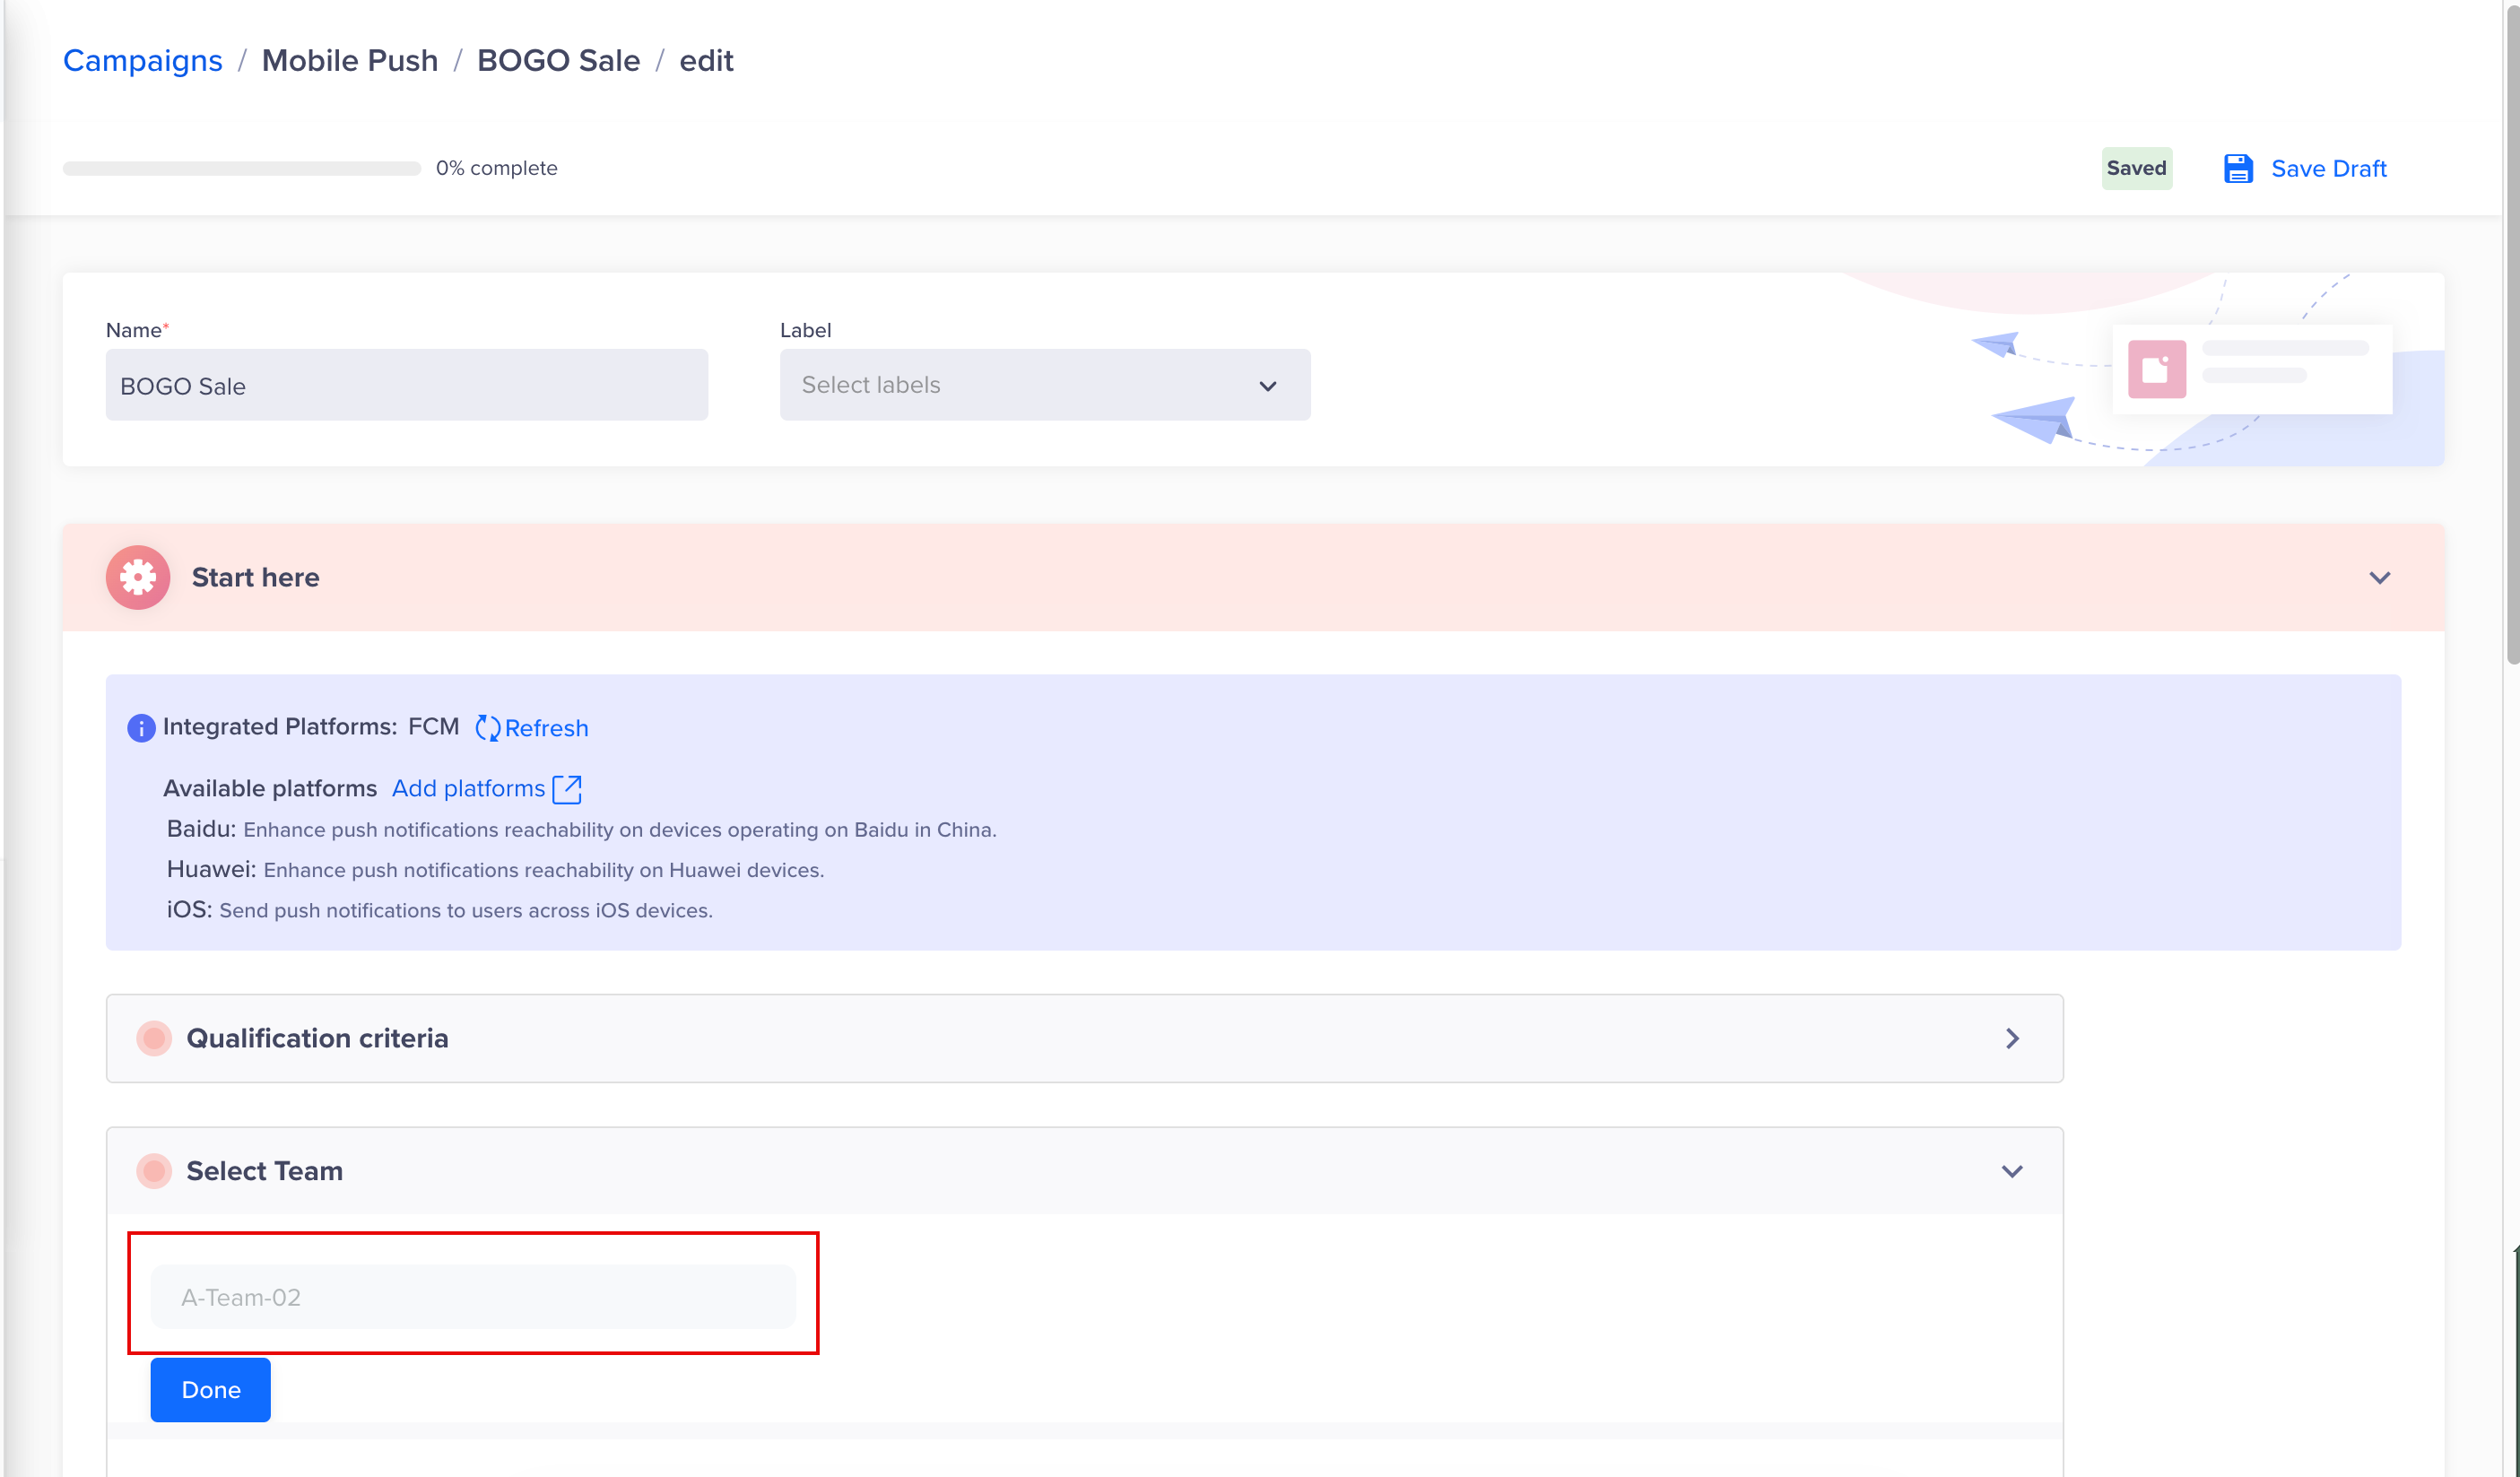The image size is (2520, 1477).
Task: Open the Add platforms link
Action: click(x=468, y=789)
